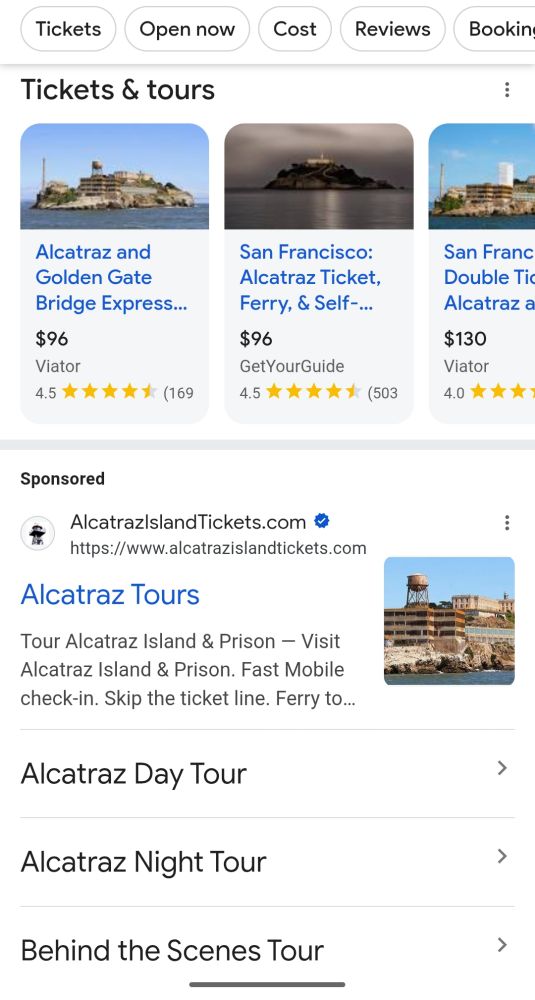This screenshot has width=535, height=1000.
Task: Open the $130 Viator Double Ticket card
Action: pyautogui.click(x=482, y=273)
